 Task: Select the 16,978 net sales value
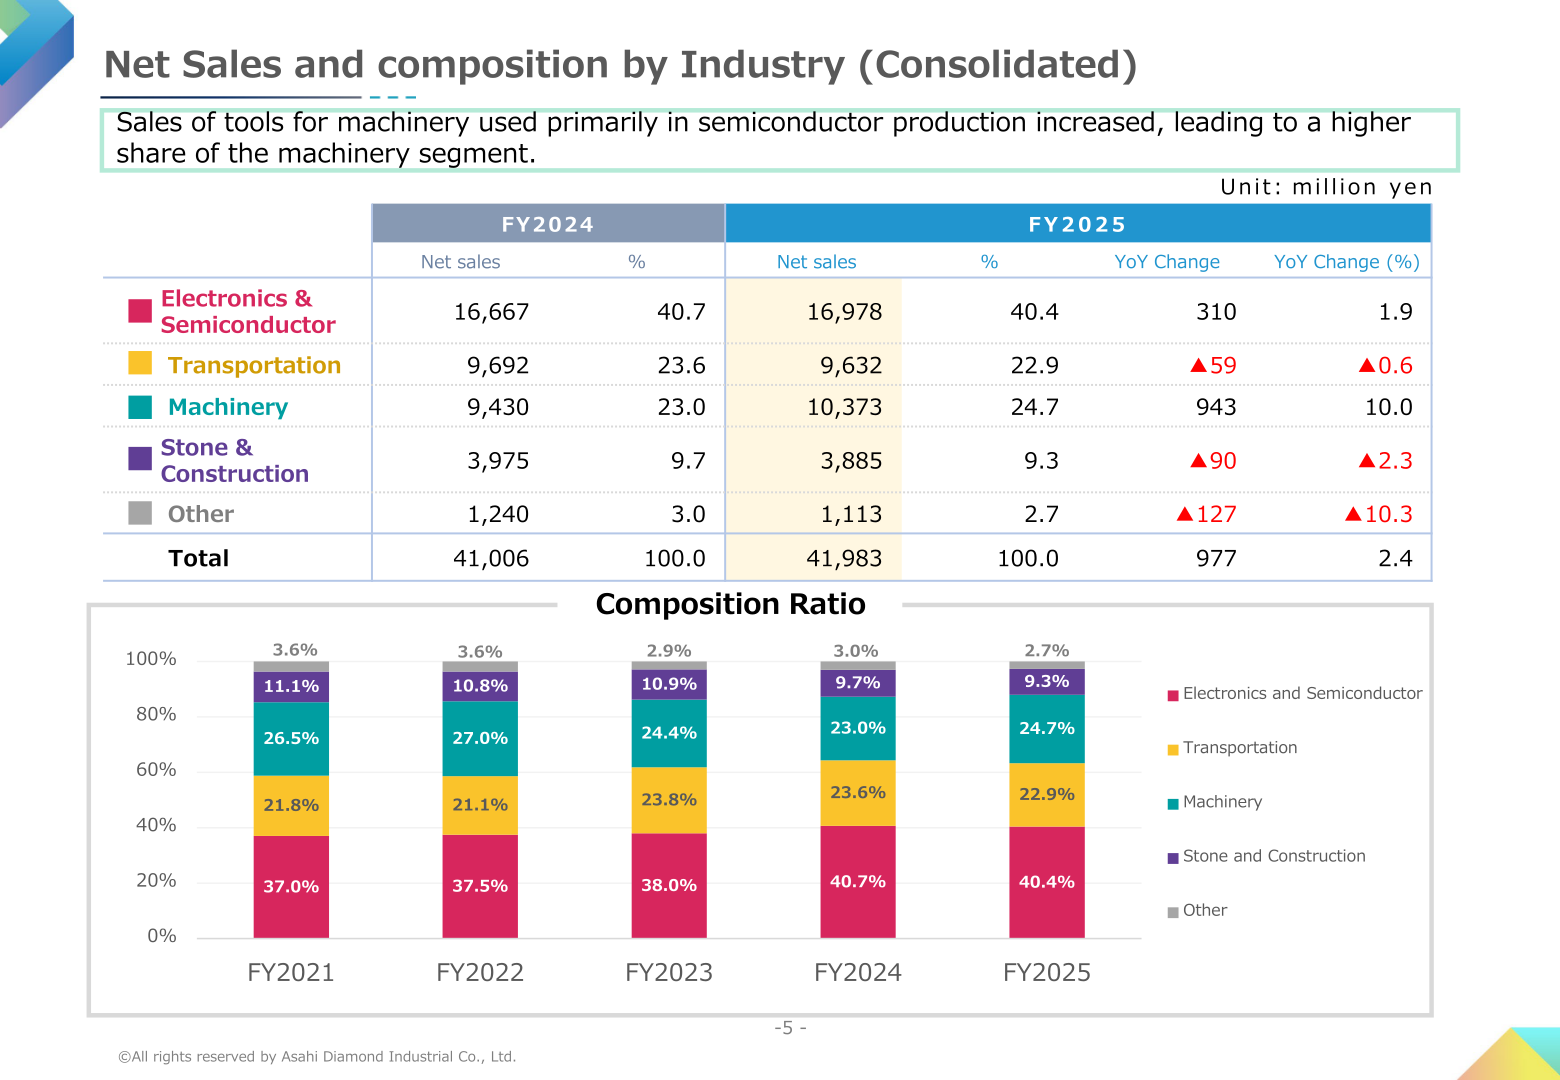[844, 312]
